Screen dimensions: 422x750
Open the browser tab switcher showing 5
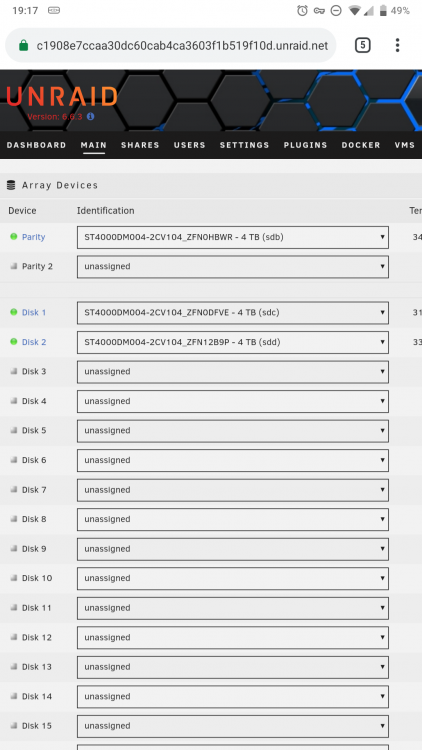[x=363, y=45]
